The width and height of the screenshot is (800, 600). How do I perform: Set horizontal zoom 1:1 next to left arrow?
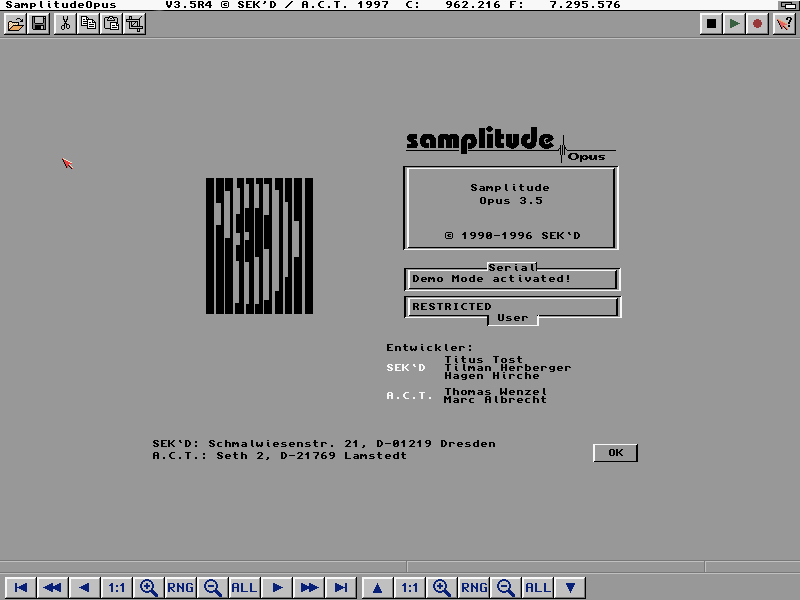(x=116, y=587)
